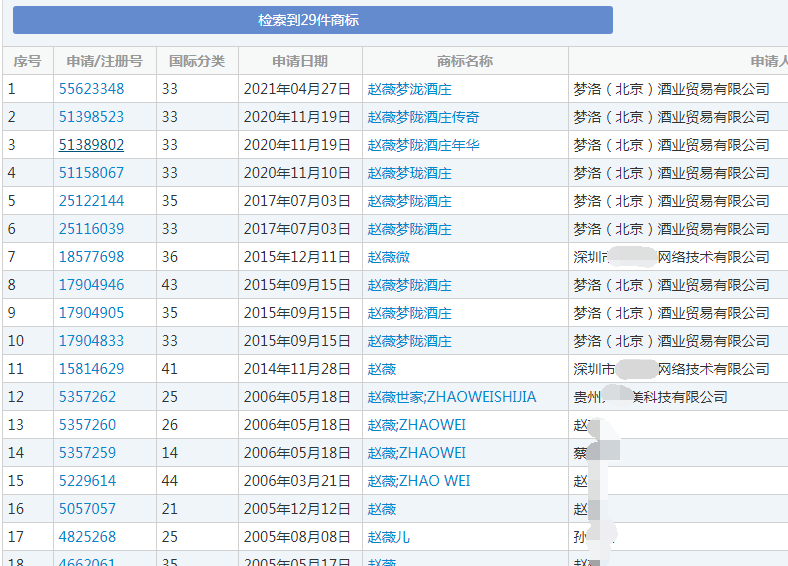
Task: Open registration number 17904946
Action: [91, 285]
